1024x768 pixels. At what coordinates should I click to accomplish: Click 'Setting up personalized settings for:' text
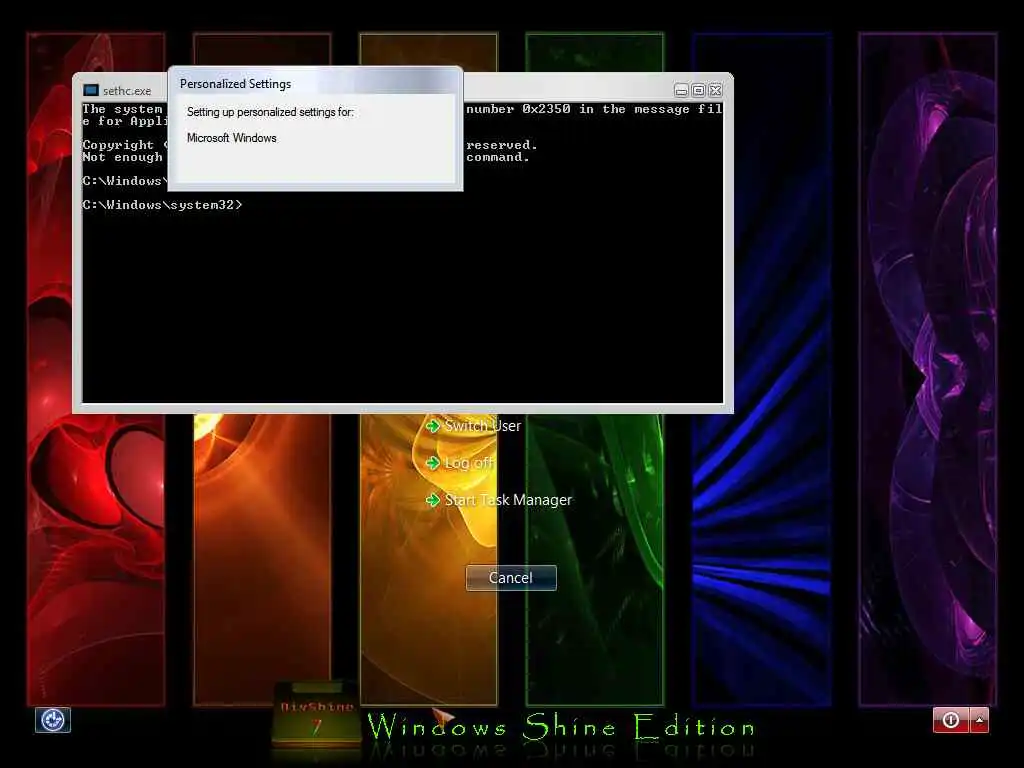270,112
